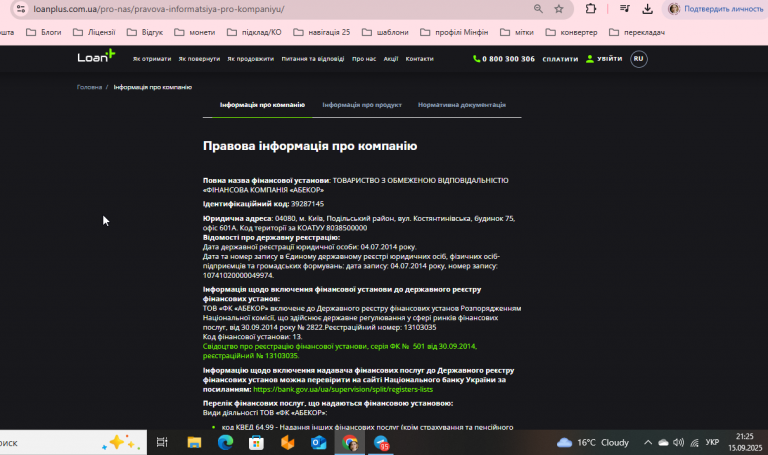Open weather widget 16°C Cloudy
Screen dimensions: 768x455
click(593, 442)
